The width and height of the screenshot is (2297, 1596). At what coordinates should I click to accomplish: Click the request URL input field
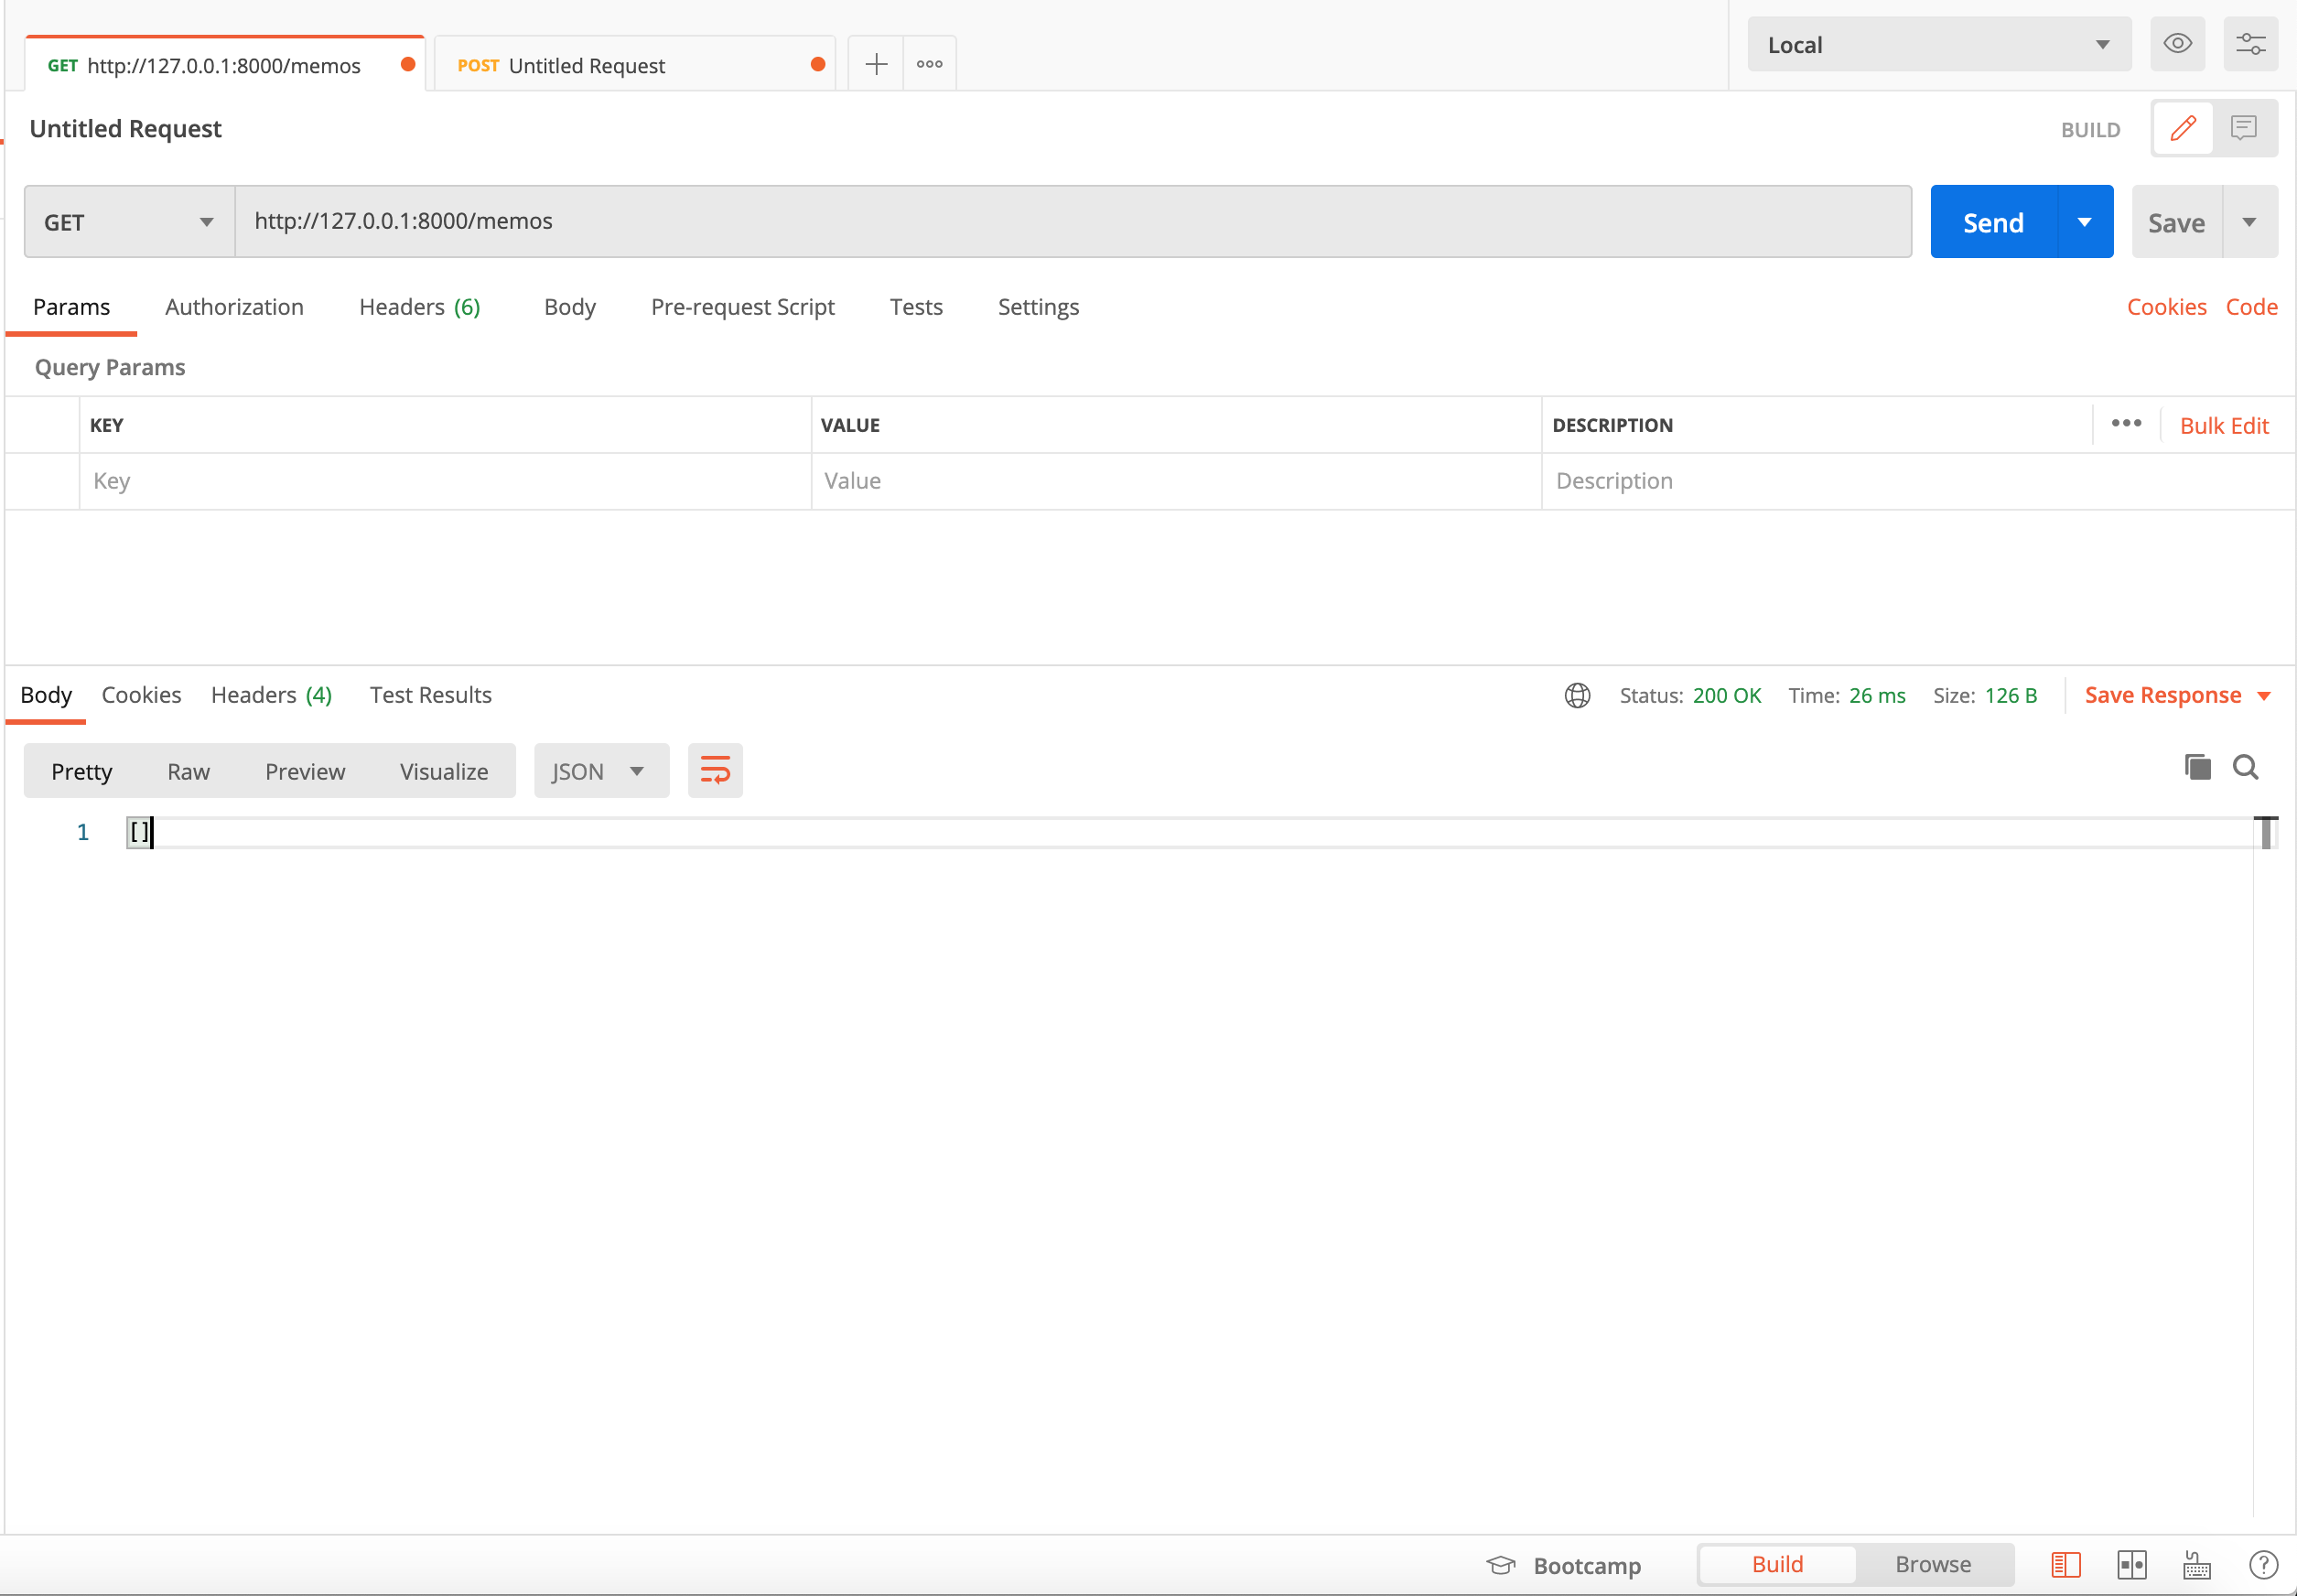(1072, 221)
